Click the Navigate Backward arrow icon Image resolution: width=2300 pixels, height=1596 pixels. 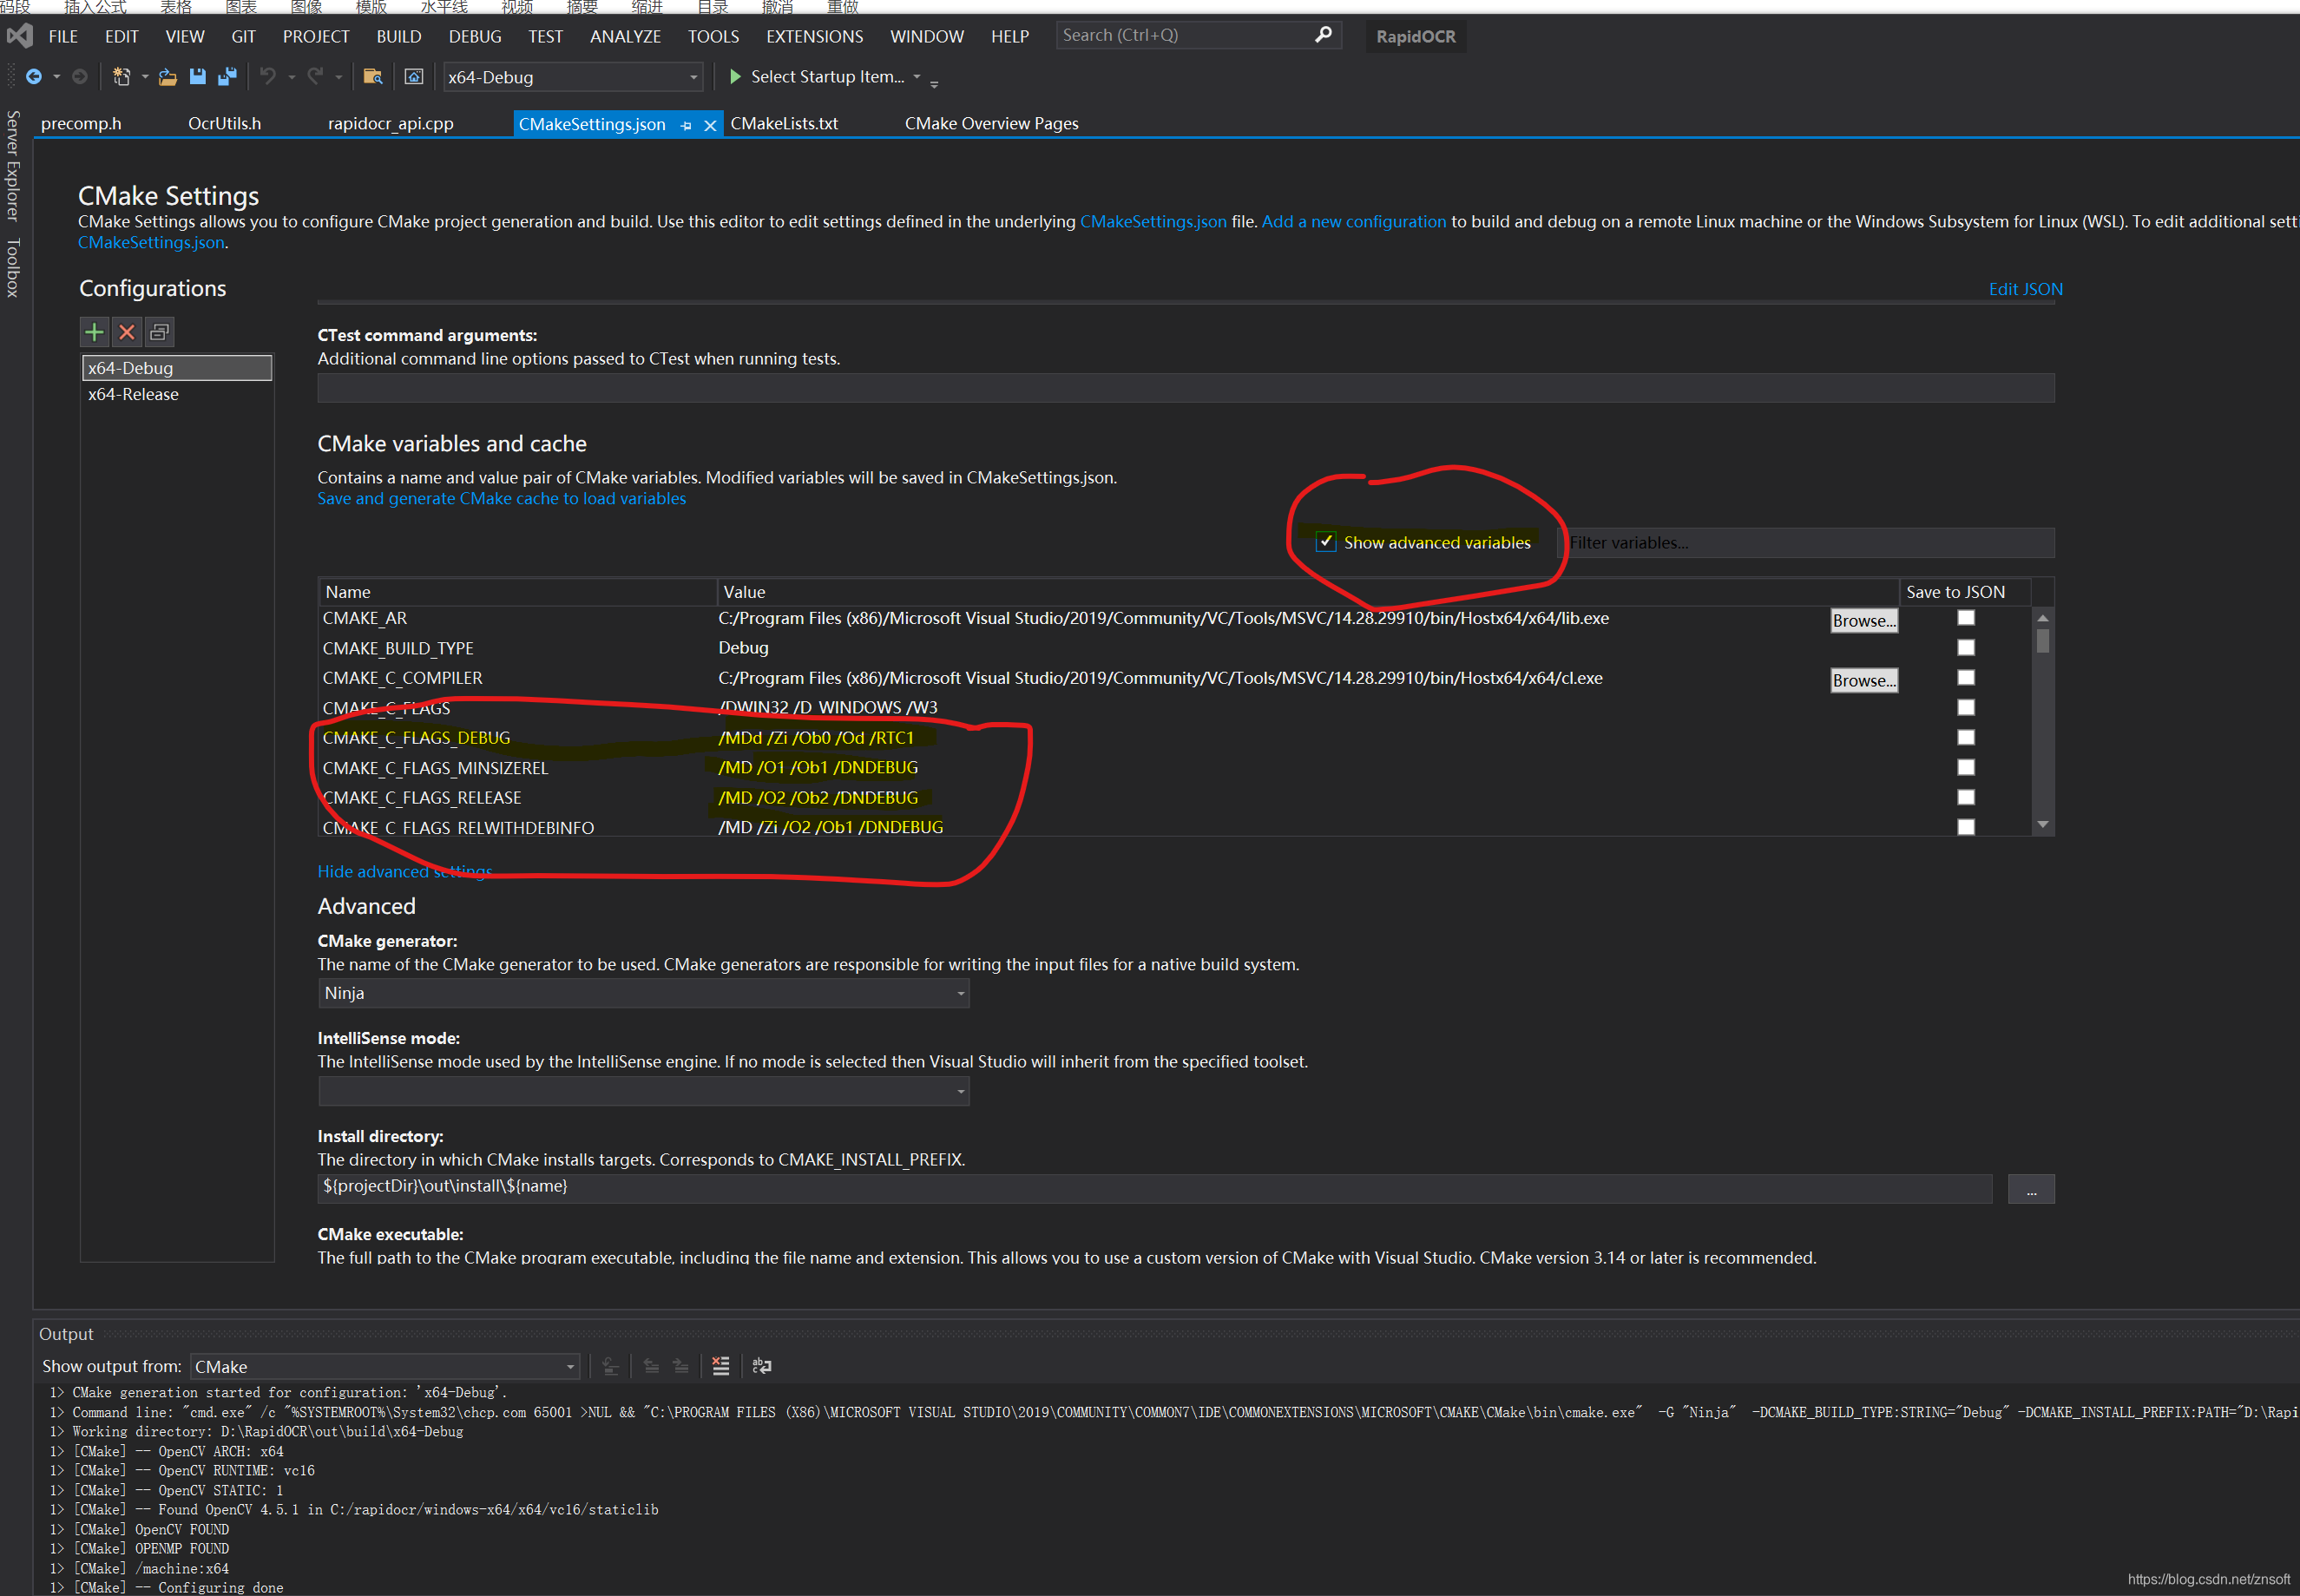[33, 76]
